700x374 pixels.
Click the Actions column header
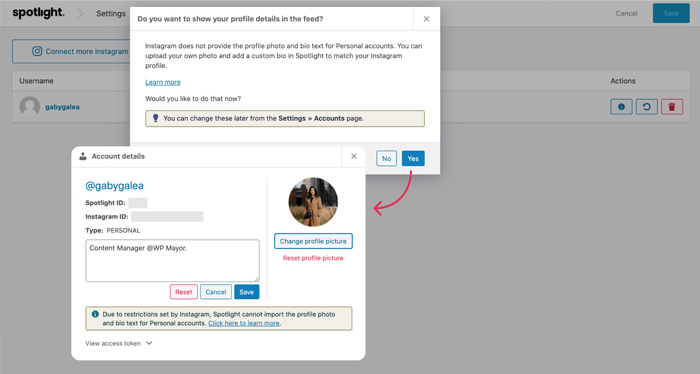[x=623, y=81]
